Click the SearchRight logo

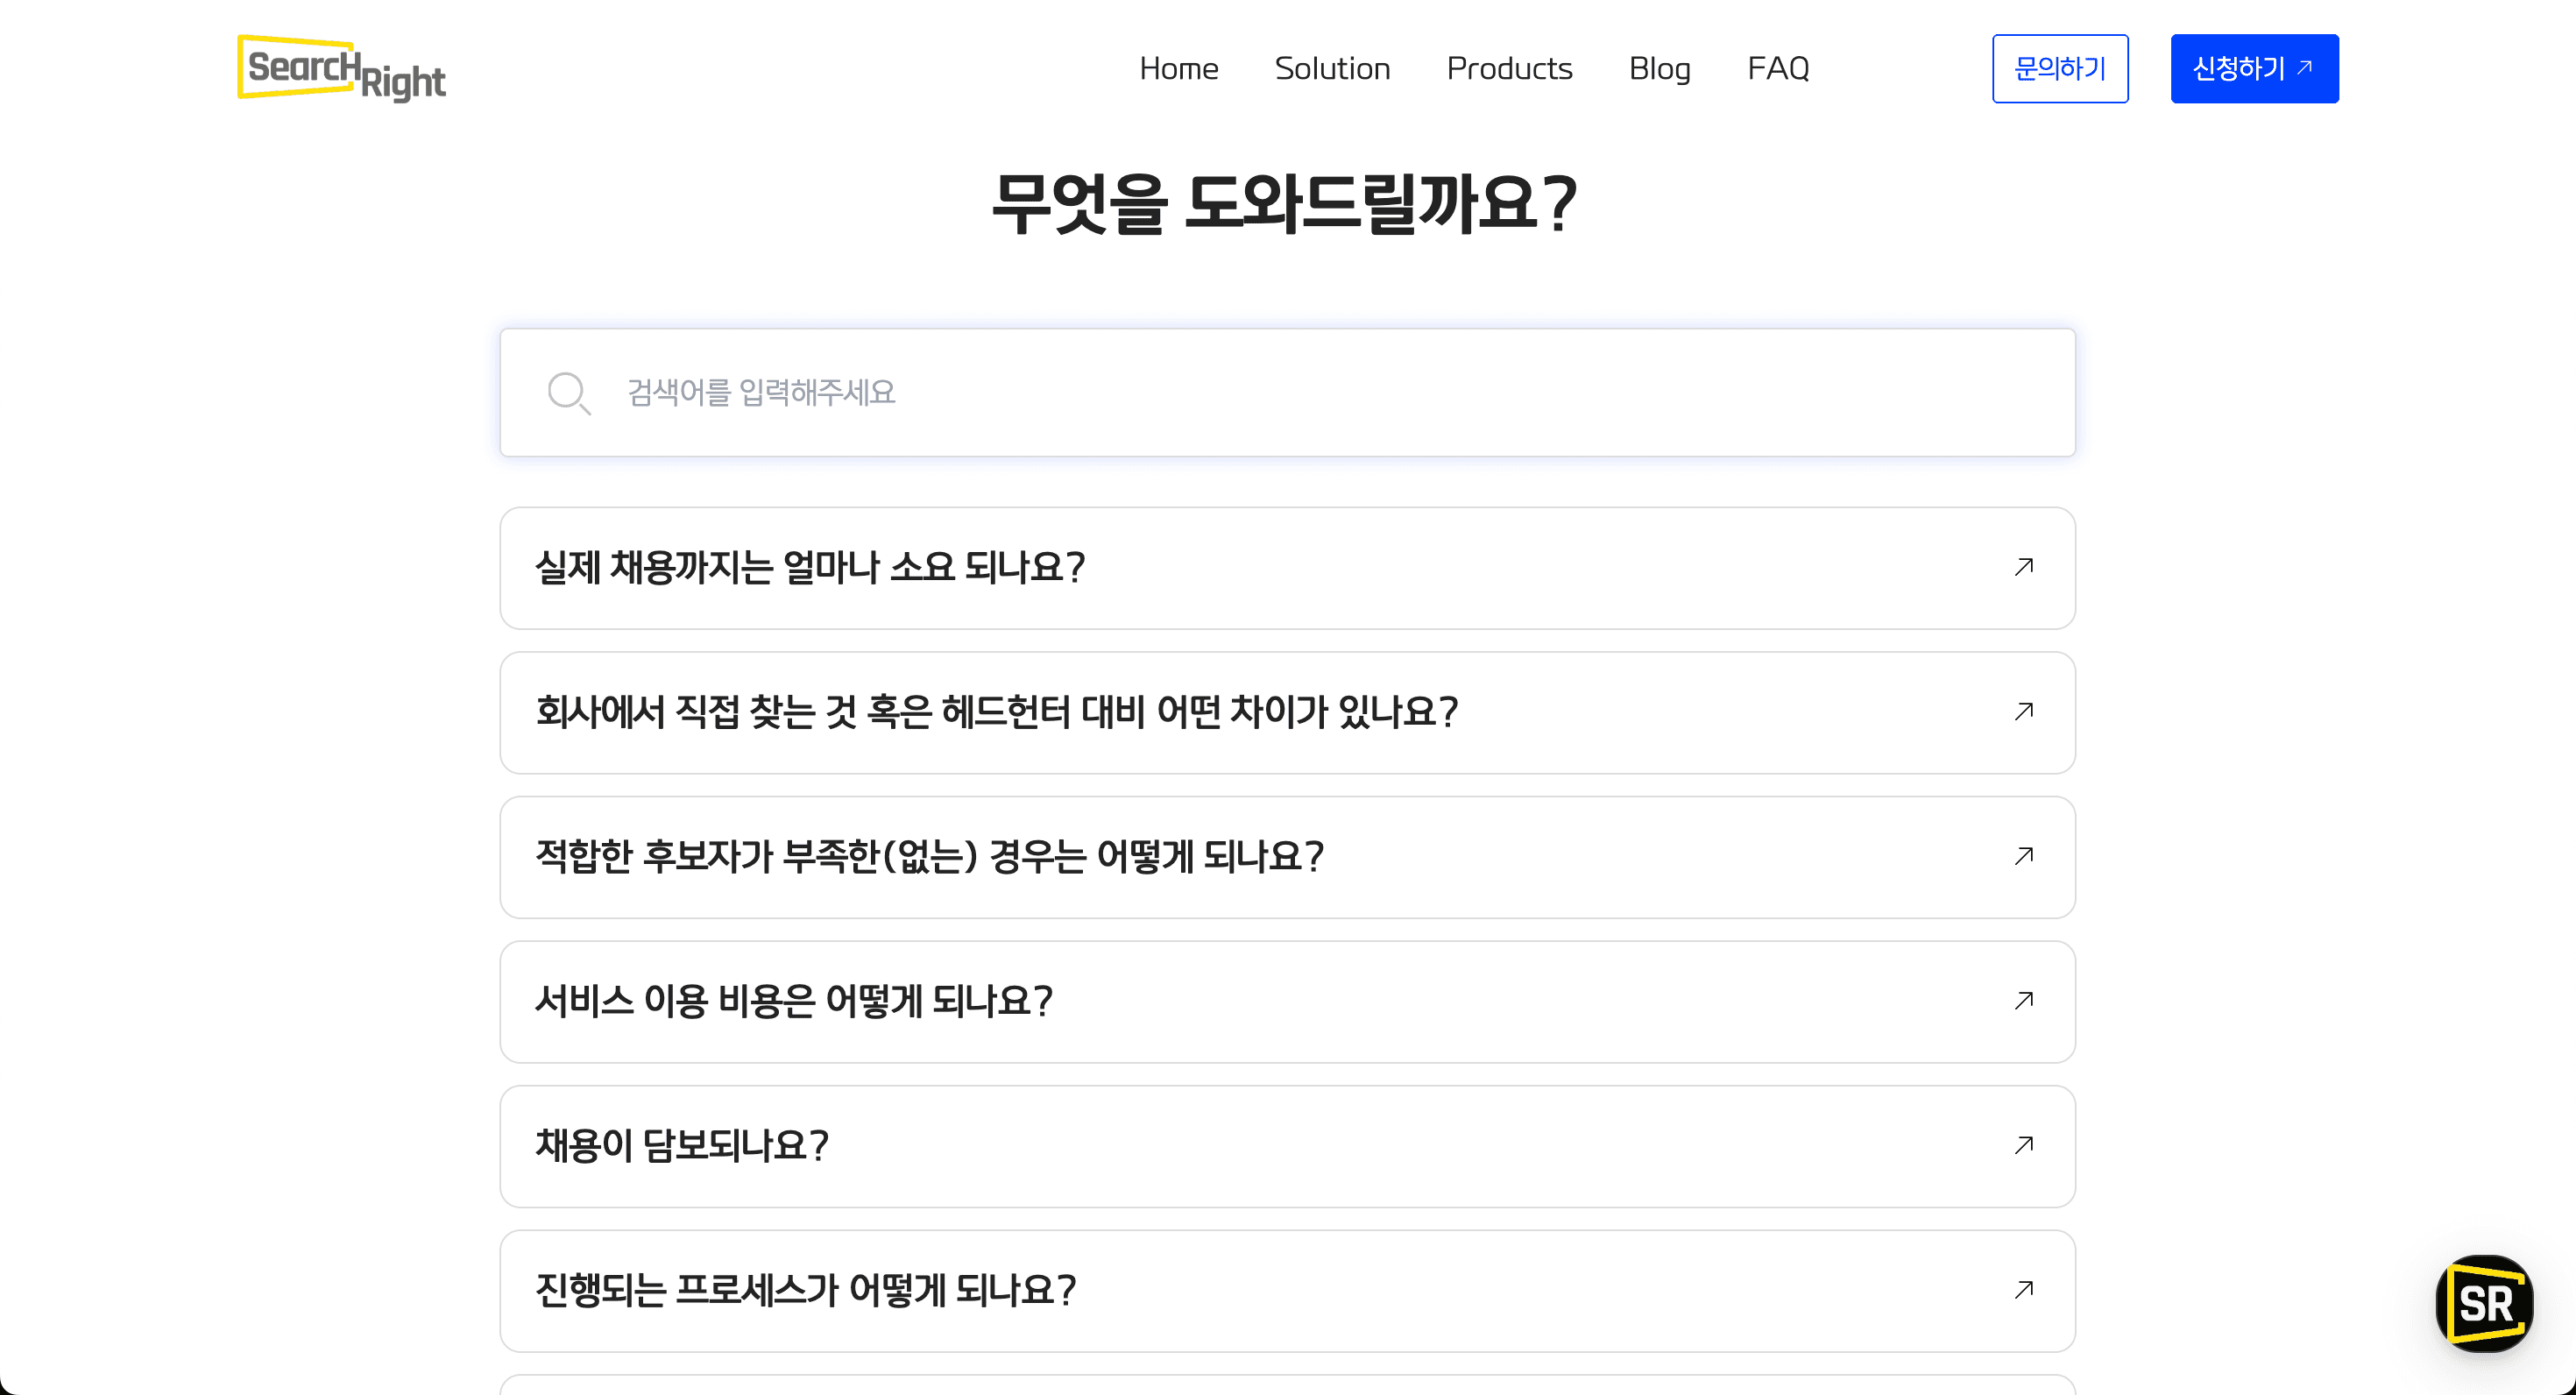(341, 68)
